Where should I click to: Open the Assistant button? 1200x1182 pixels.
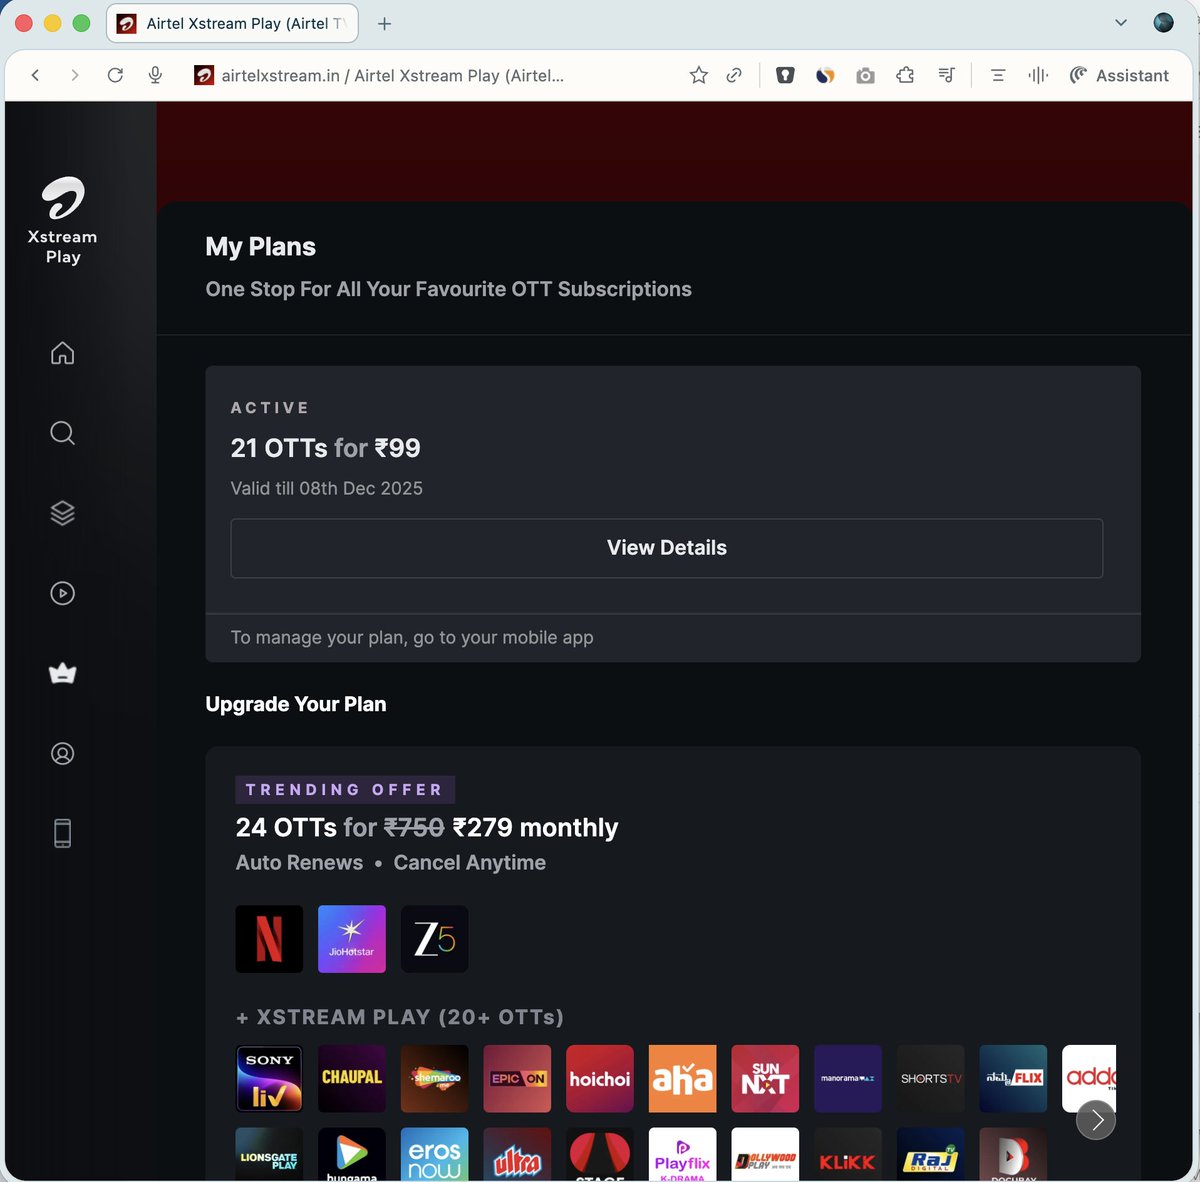(x=1119, y=75)
